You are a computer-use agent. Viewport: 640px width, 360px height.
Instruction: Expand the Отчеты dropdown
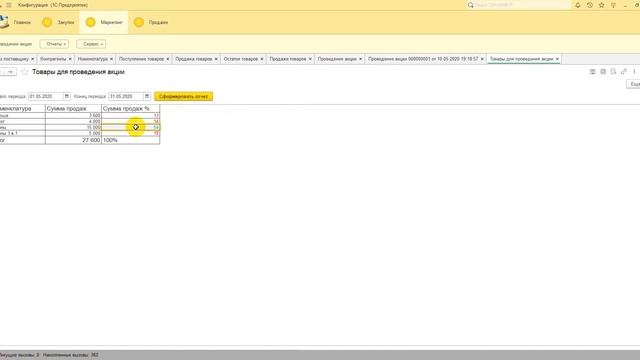click(x=54, y=44)
